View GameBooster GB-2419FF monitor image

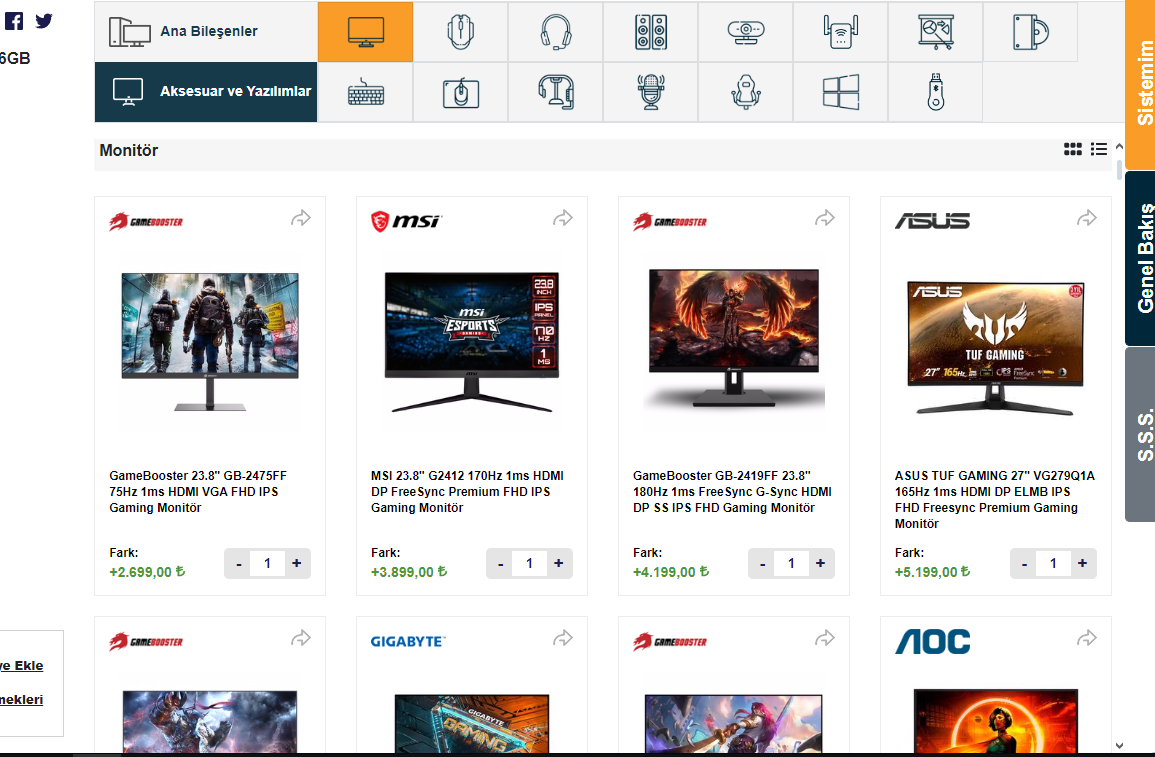734,337
